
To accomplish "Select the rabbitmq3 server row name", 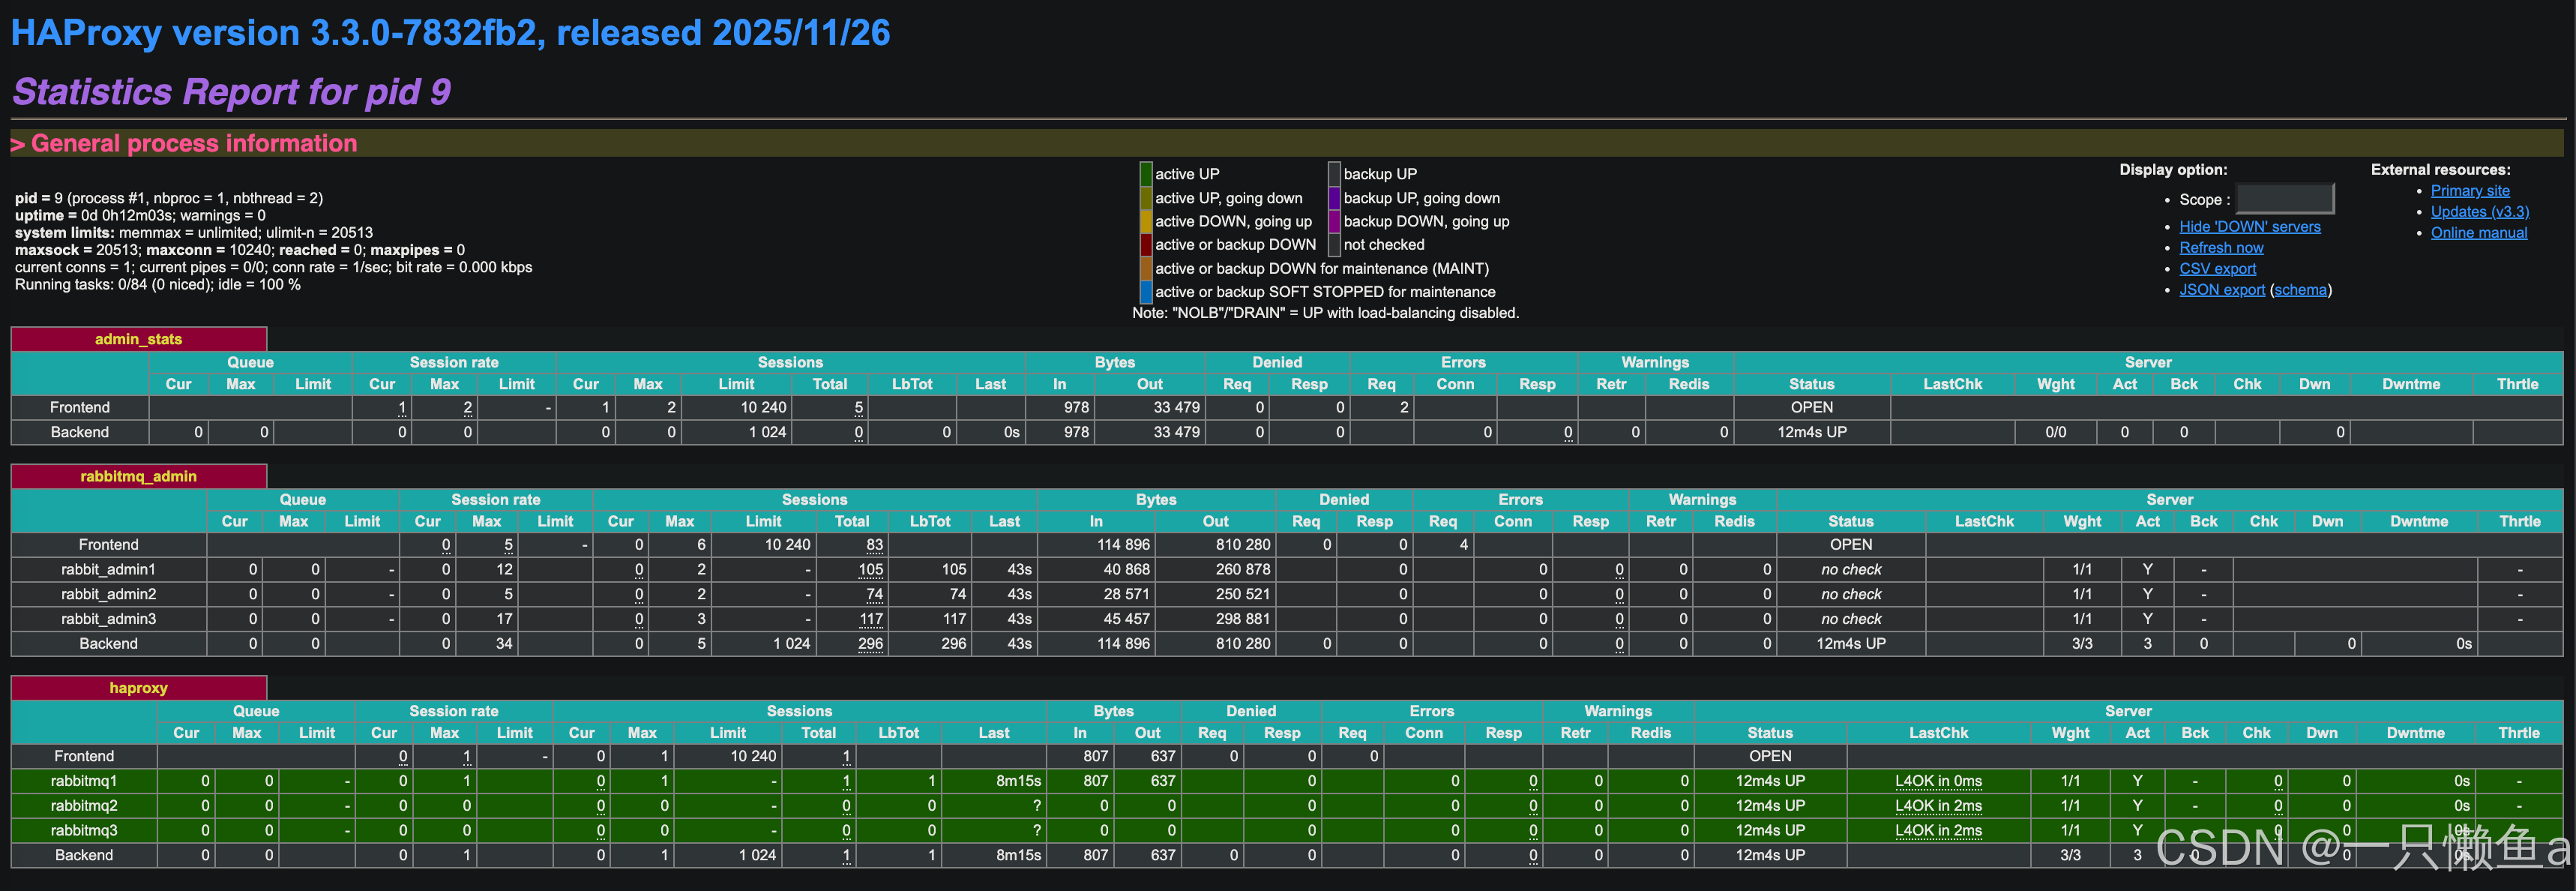I will (84, 830).
